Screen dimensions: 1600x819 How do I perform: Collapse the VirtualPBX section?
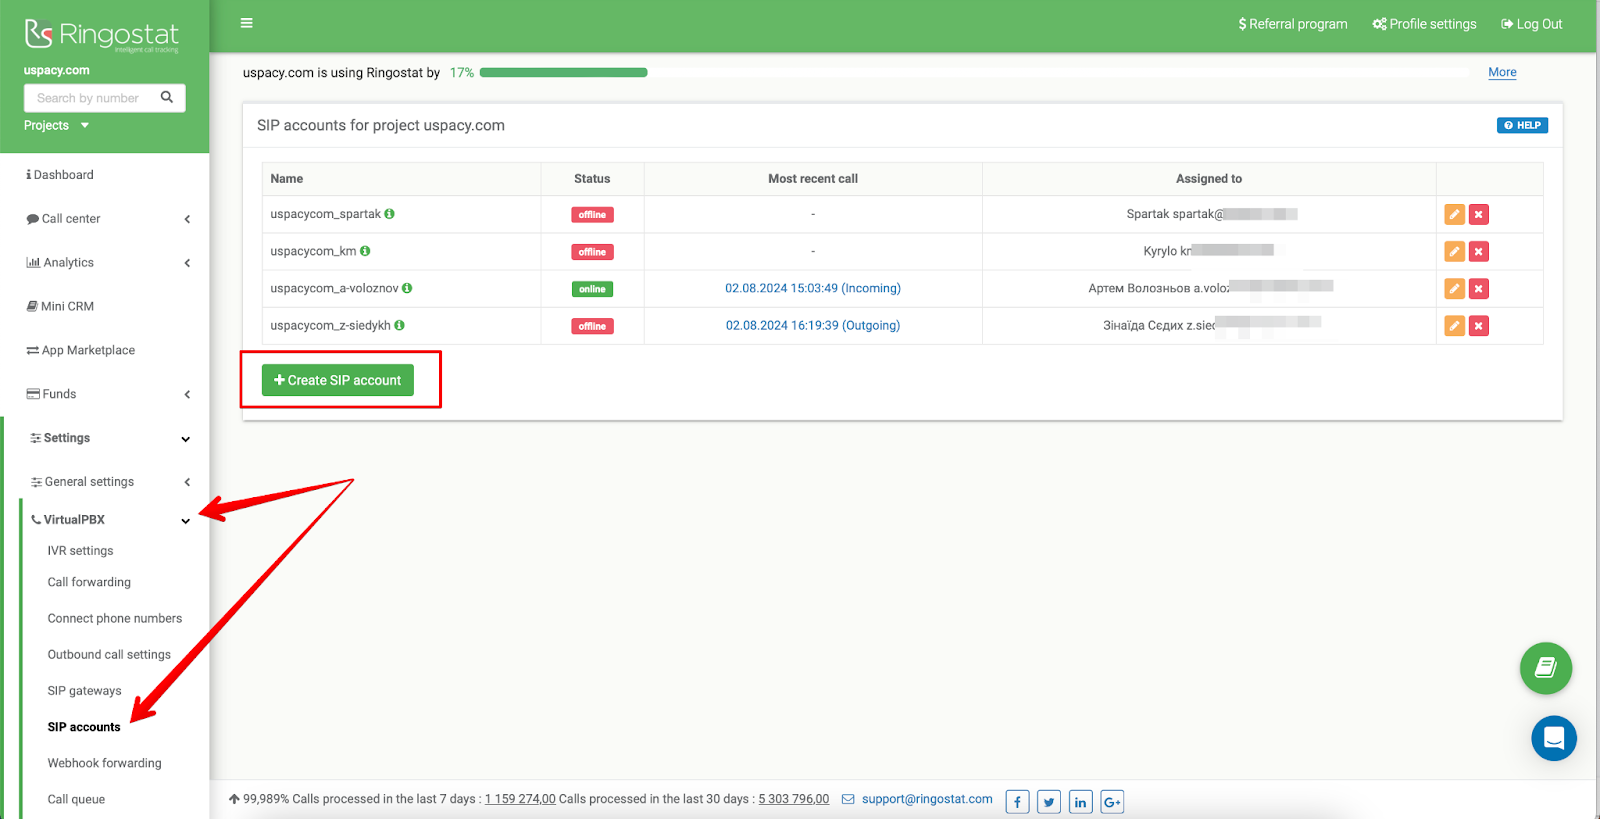108,520
